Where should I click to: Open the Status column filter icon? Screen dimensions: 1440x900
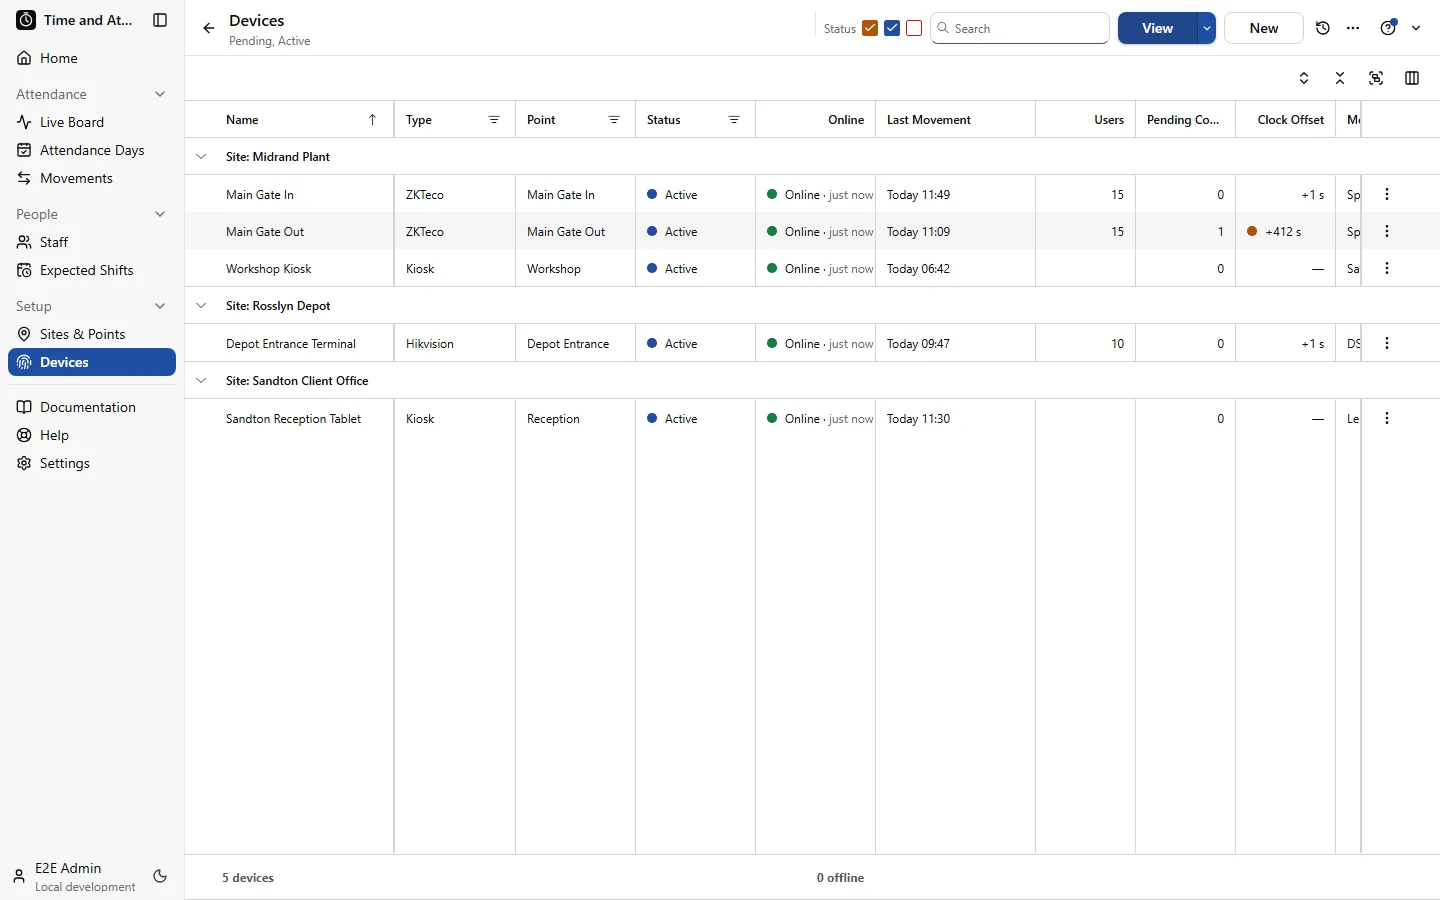tap(734, 120)
